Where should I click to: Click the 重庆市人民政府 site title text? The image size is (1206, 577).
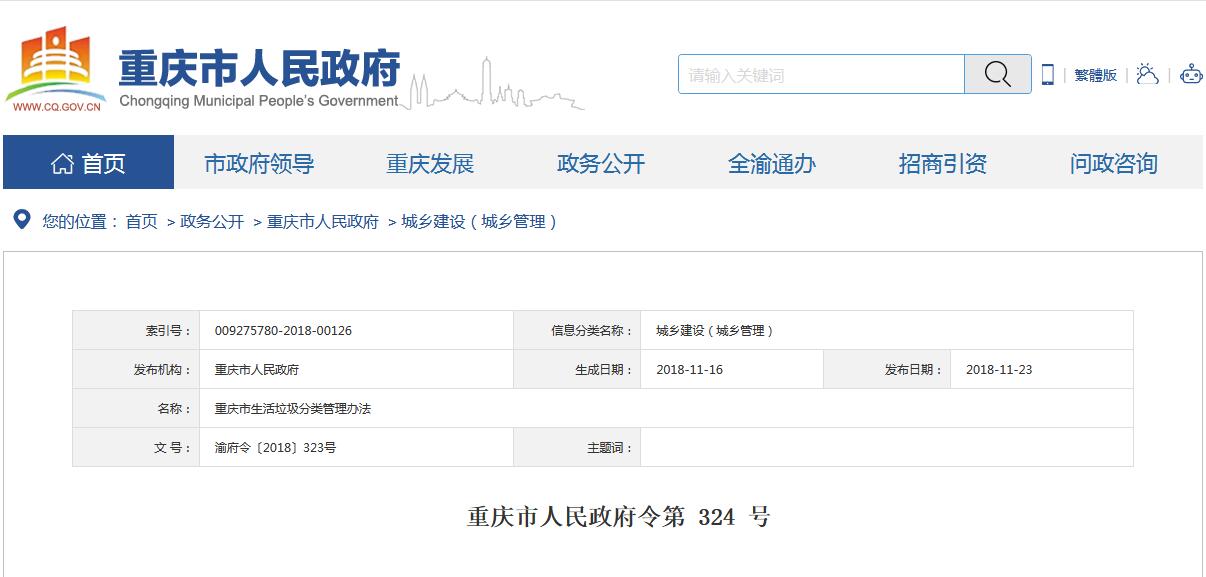[x=259, y=68]
